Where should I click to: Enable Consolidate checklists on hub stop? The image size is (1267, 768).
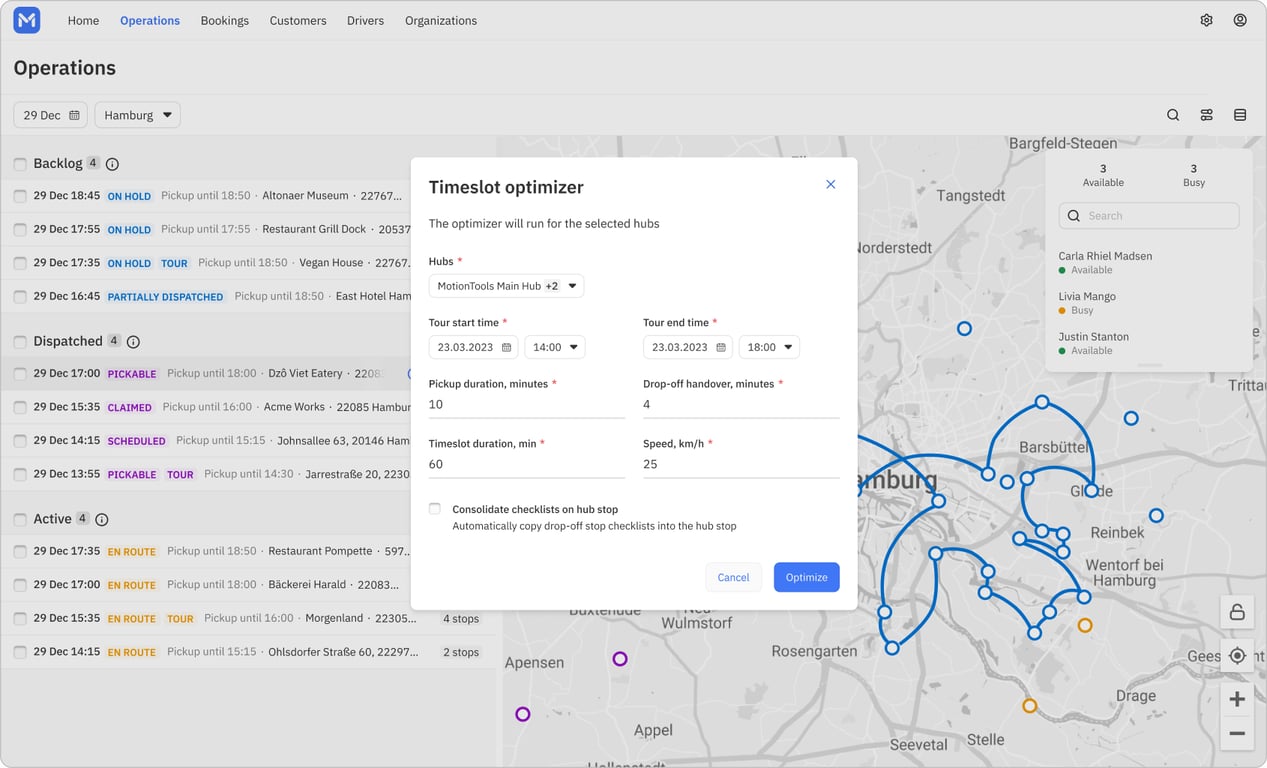click(x=435, y=509)
